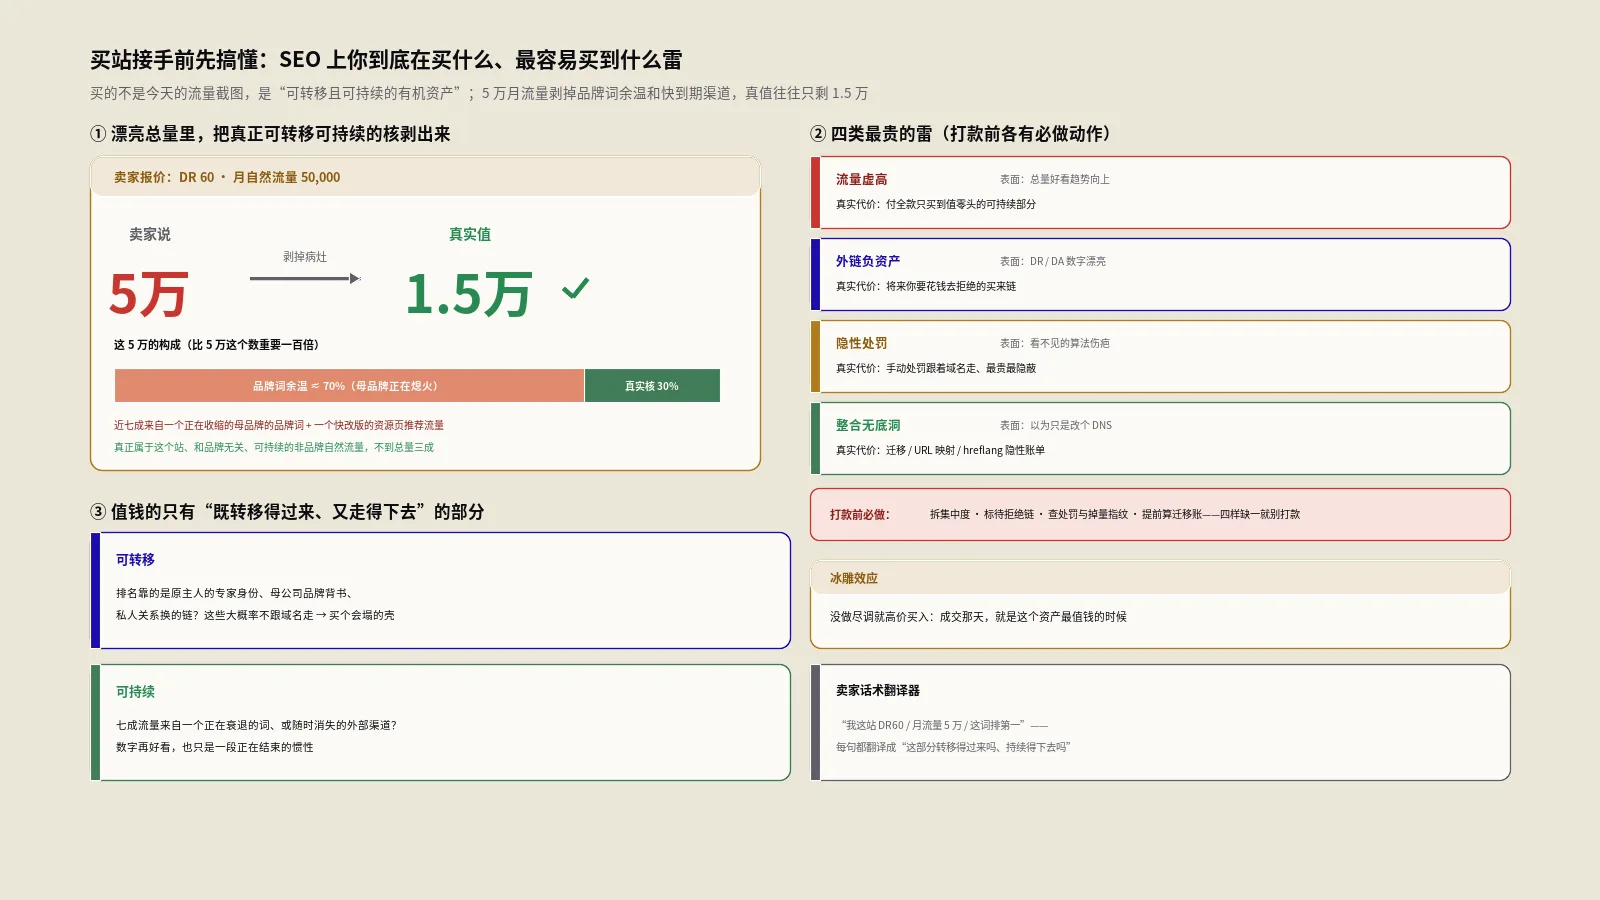Click 真实代价：付全款只买到值零头的可持续部分
This screenshot has height=900, width=1600.
(936, 204)
